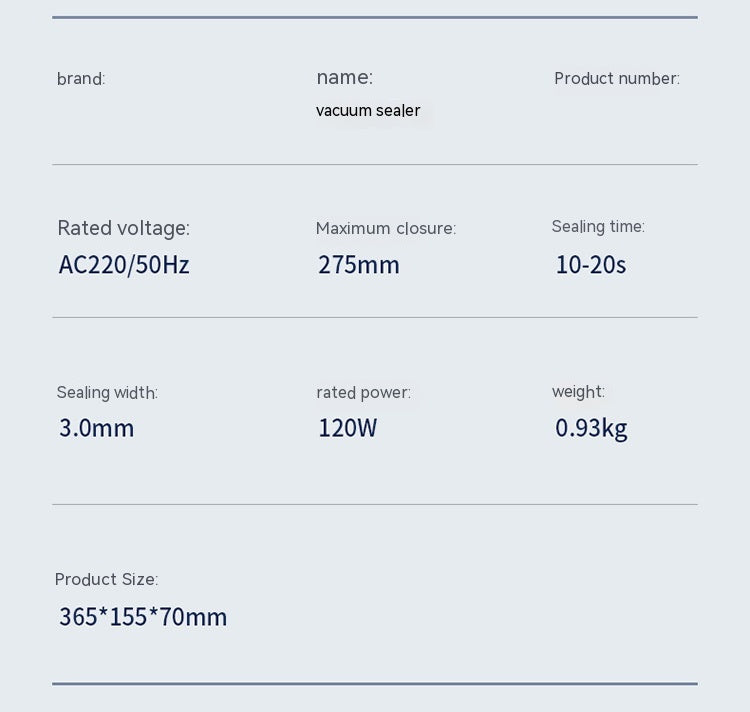Select the 120W power value
The width and height of the screenshot is (750, 712).
tap(348, 428)
